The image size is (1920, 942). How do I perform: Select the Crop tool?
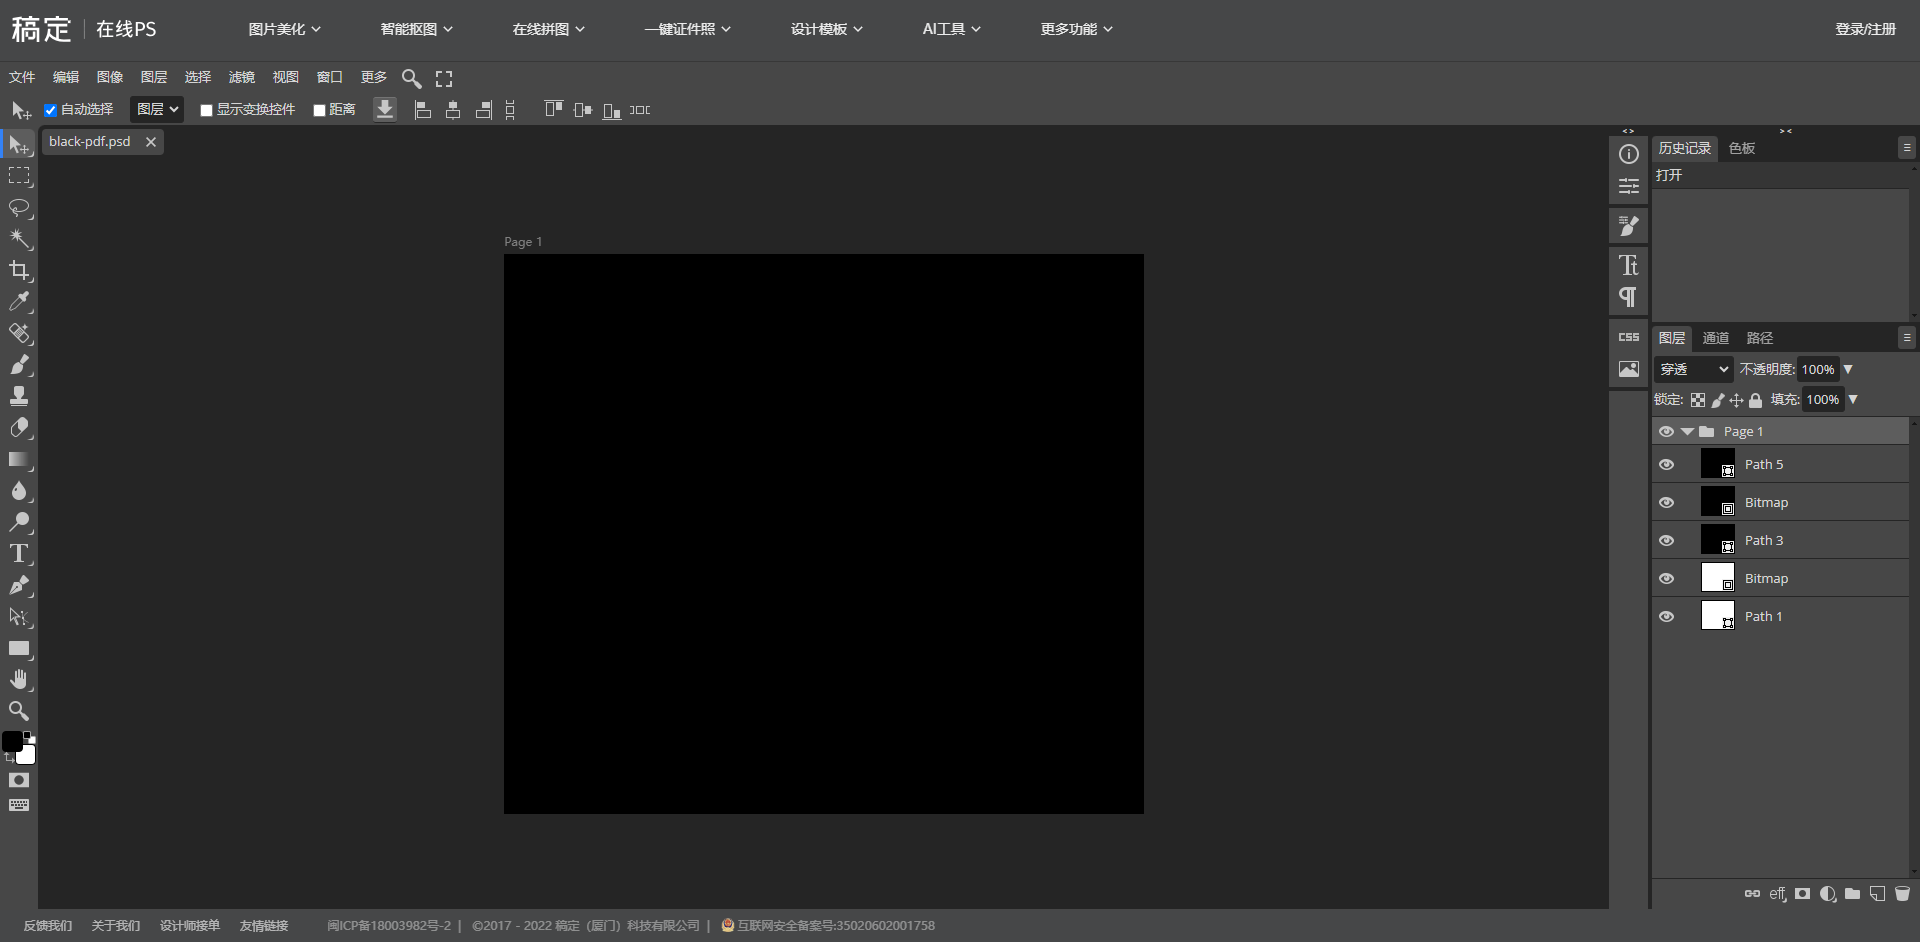click(x=19, y=270)
